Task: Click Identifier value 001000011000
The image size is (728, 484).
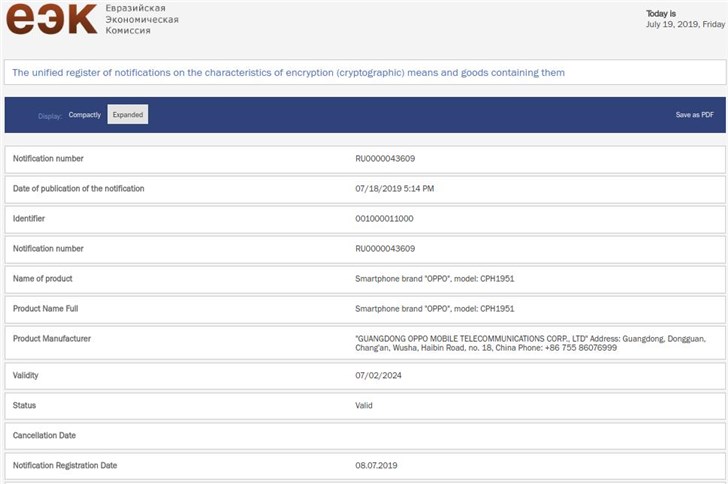Action: [384, 219]
